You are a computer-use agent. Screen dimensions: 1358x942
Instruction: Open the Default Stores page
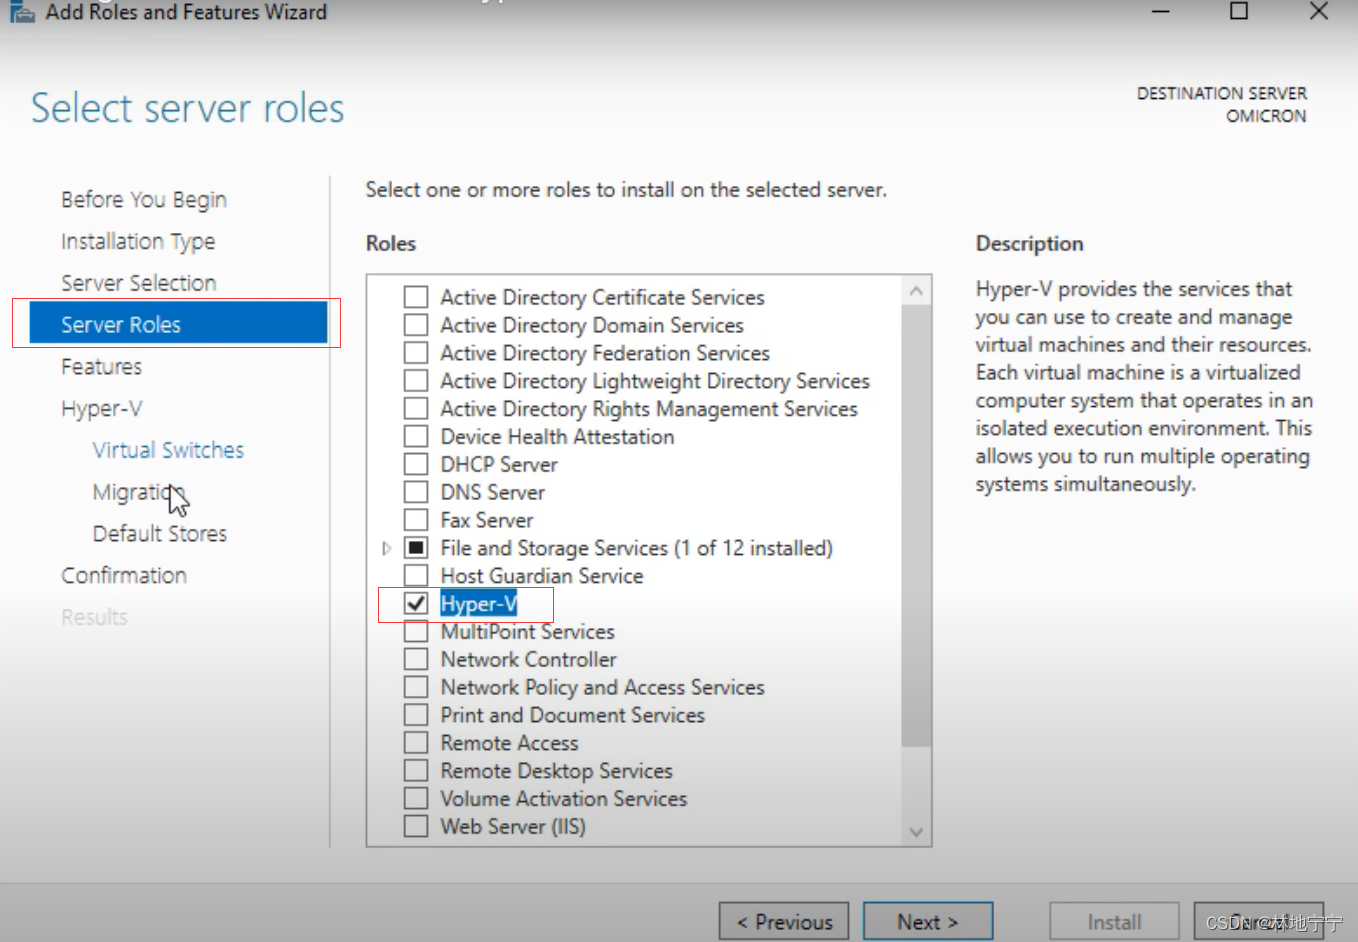tap(160, 533)
